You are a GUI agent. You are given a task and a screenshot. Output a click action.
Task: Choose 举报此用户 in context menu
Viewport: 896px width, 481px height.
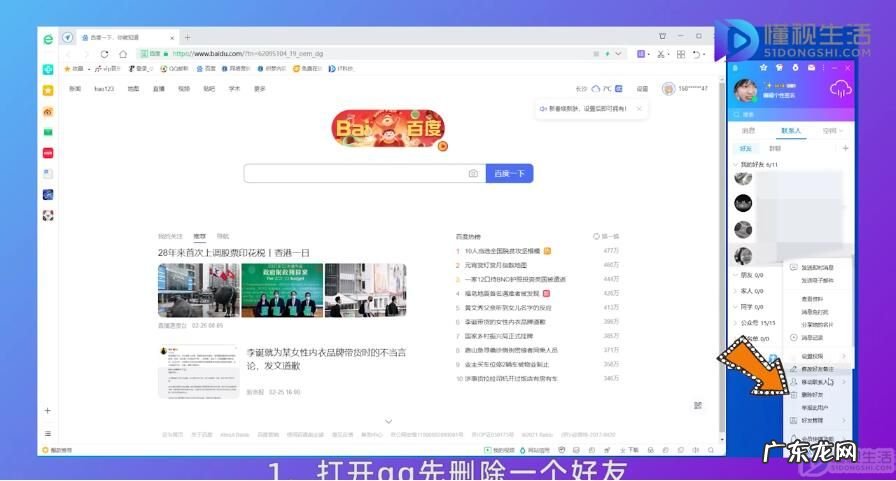coord(814,408)
